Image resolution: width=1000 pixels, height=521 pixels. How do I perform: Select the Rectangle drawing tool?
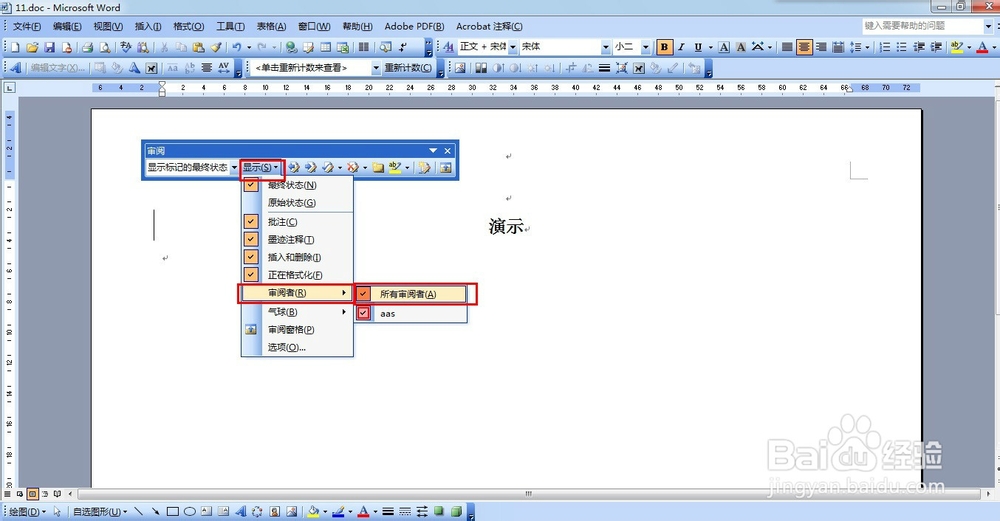click(172, 511)
